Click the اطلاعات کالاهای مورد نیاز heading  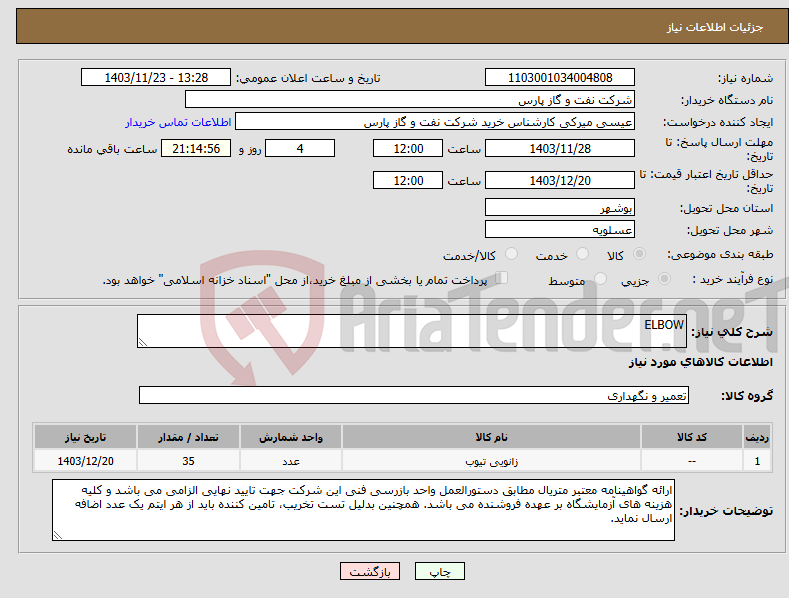(700, 362)
